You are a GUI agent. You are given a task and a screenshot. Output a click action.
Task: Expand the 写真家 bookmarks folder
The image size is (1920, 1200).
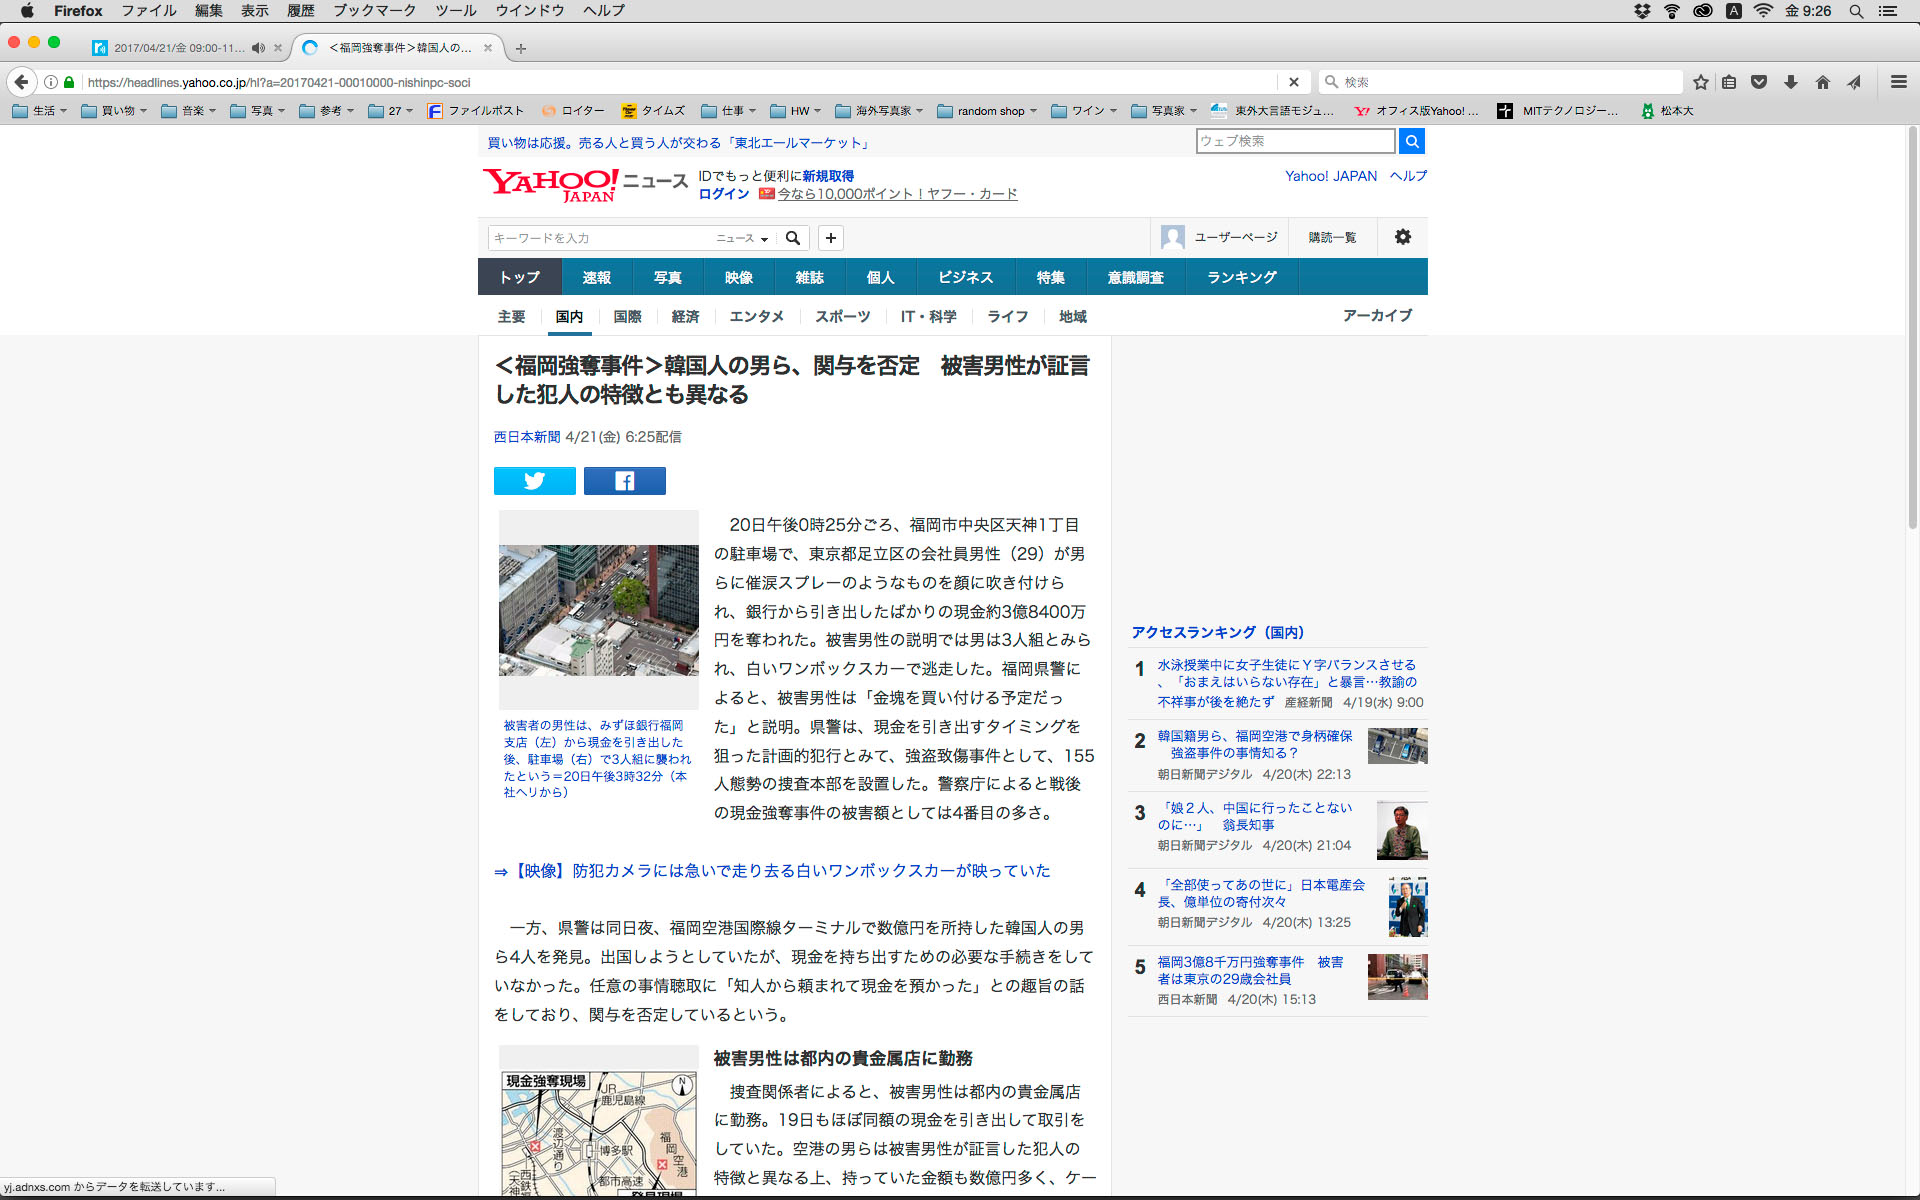(x=1165, y=111)
